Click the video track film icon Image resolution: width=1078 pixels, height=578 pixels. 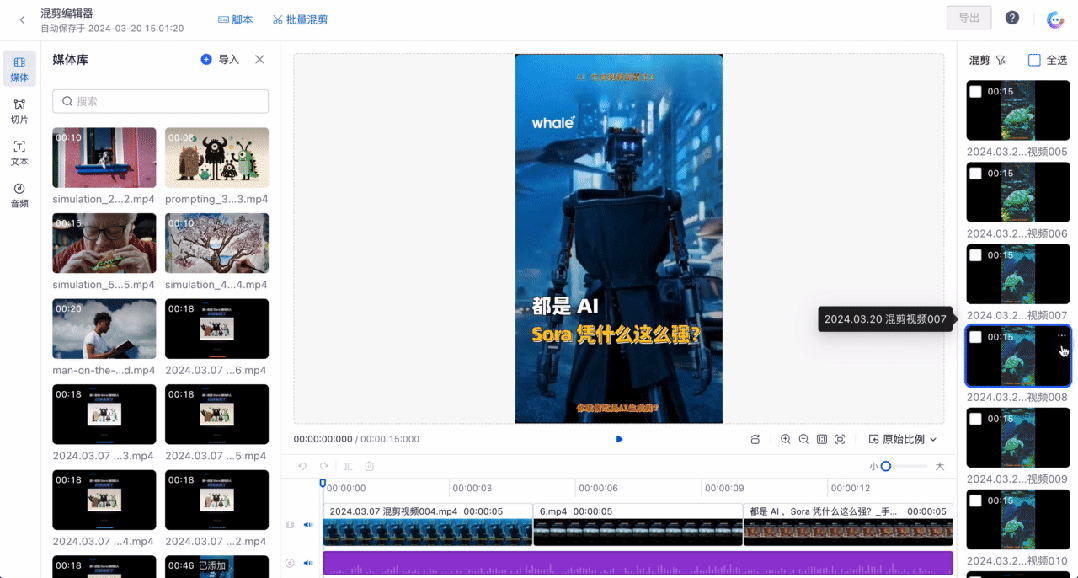tap(290, 525)
